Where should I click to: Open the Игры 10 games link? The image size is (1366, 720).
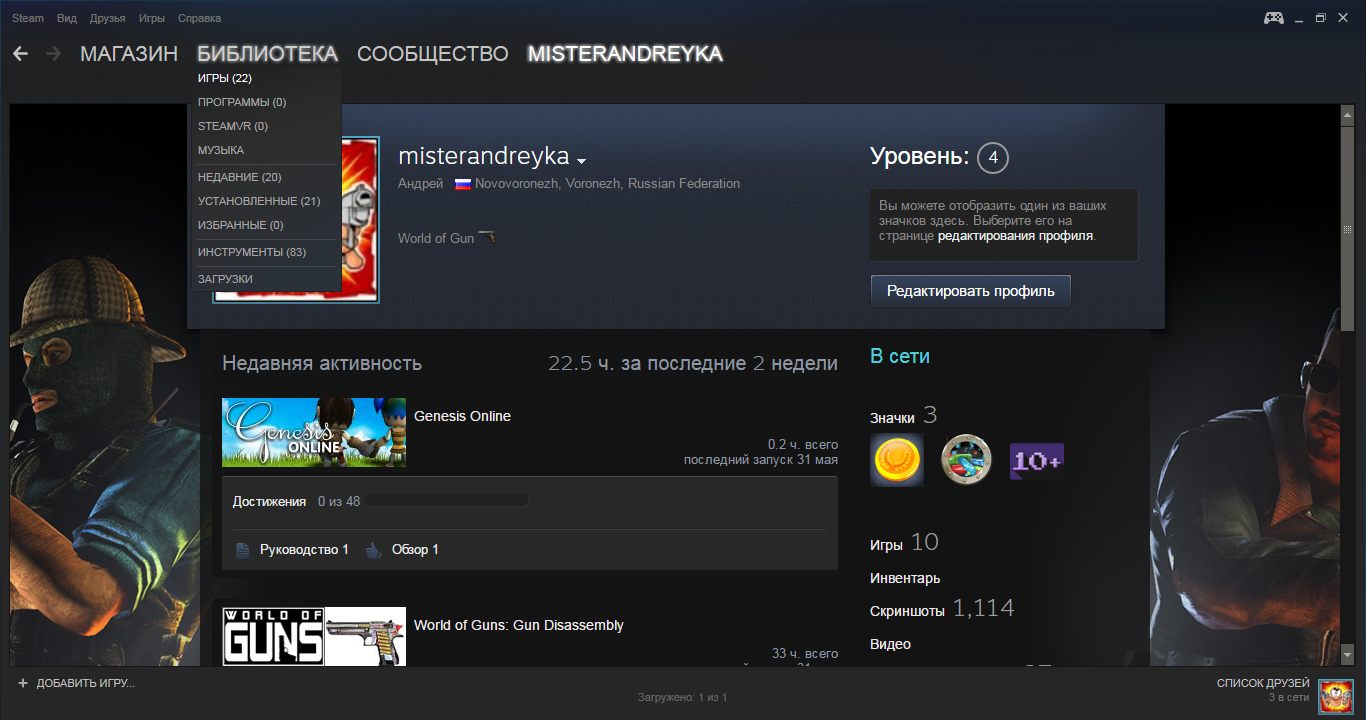(x=904, y=543)
